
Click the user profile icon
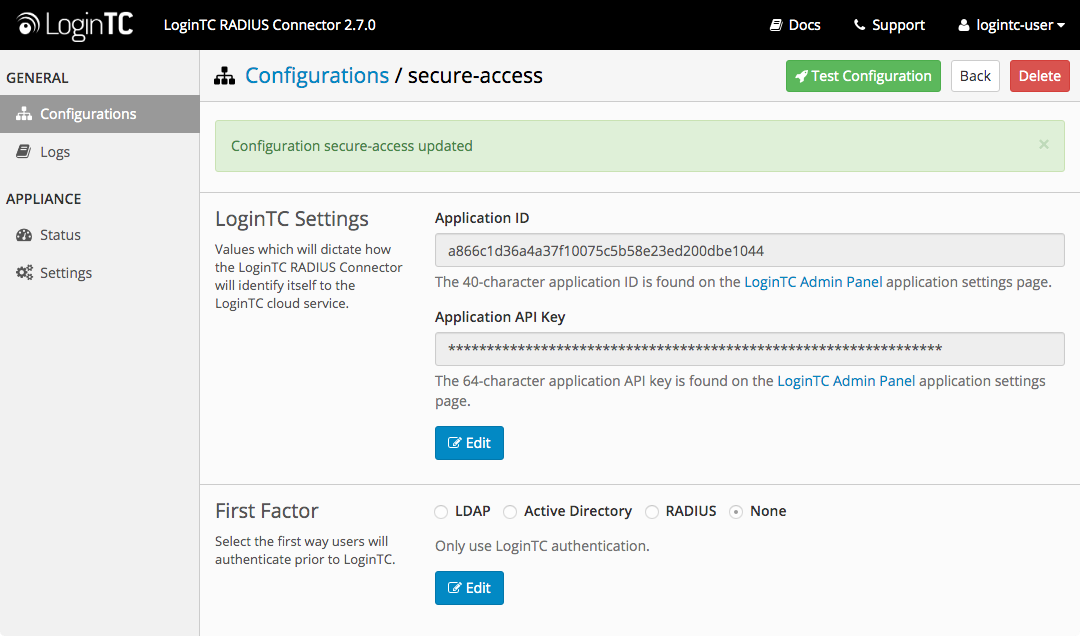[x=964, y=25]
